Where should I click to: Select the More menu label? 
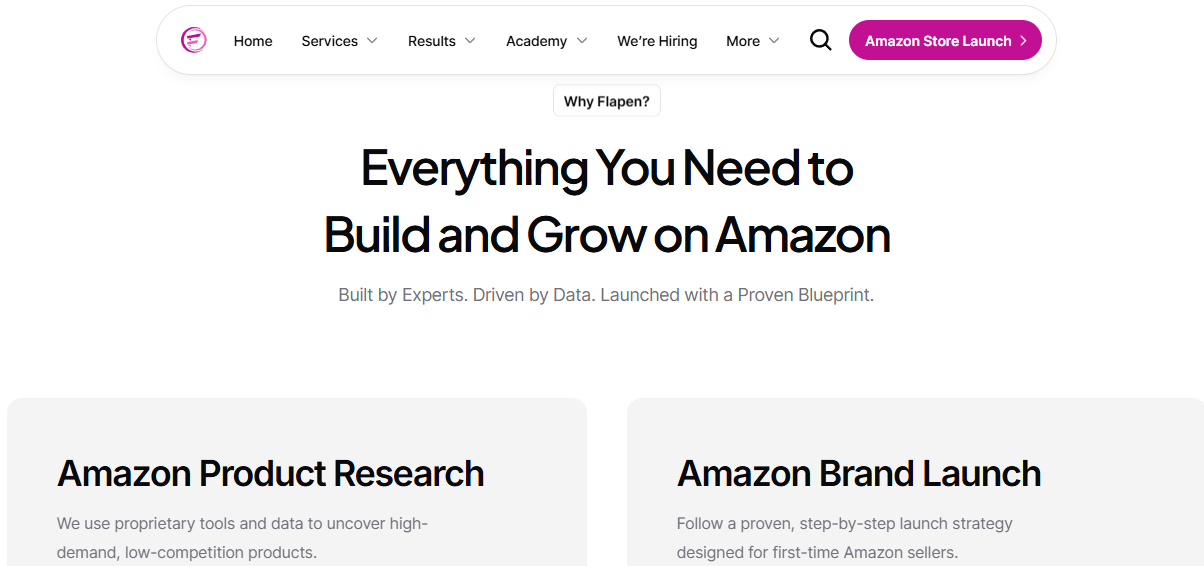[x=743, y=41]
